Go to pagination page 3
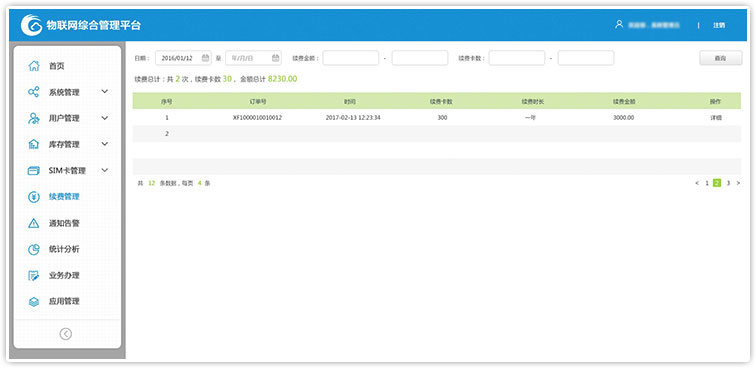The height and width of the screenshot is (368, 756). click(728, 183)
